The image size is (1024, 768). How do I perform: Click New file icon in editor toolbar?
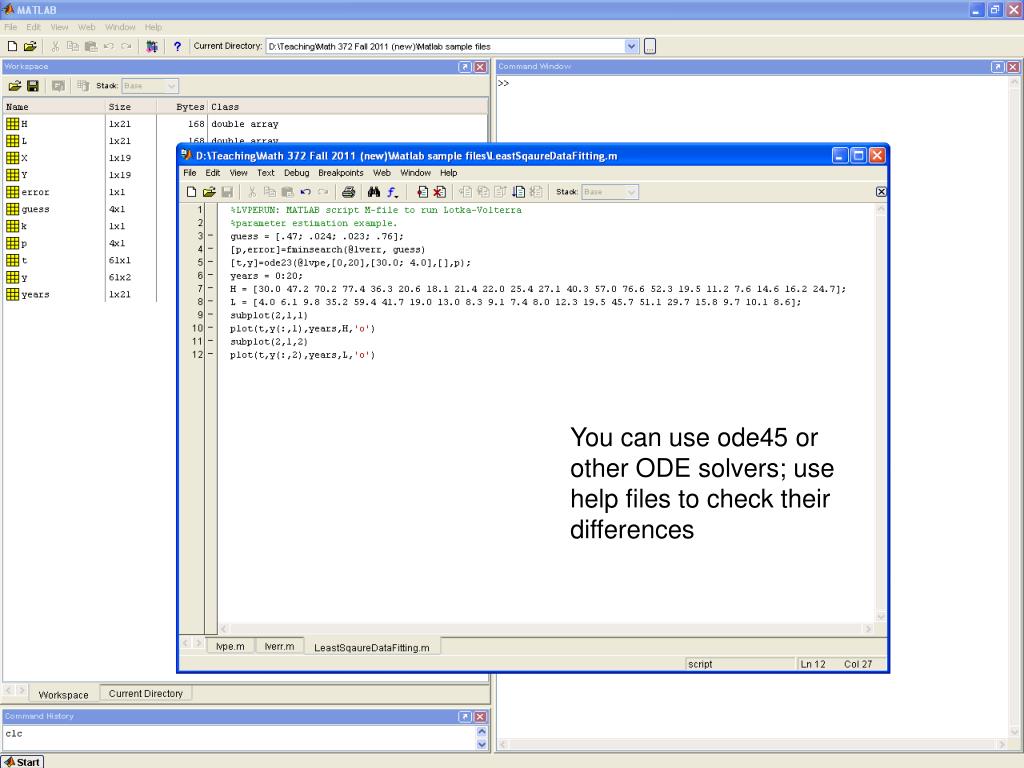coord(191,192)
